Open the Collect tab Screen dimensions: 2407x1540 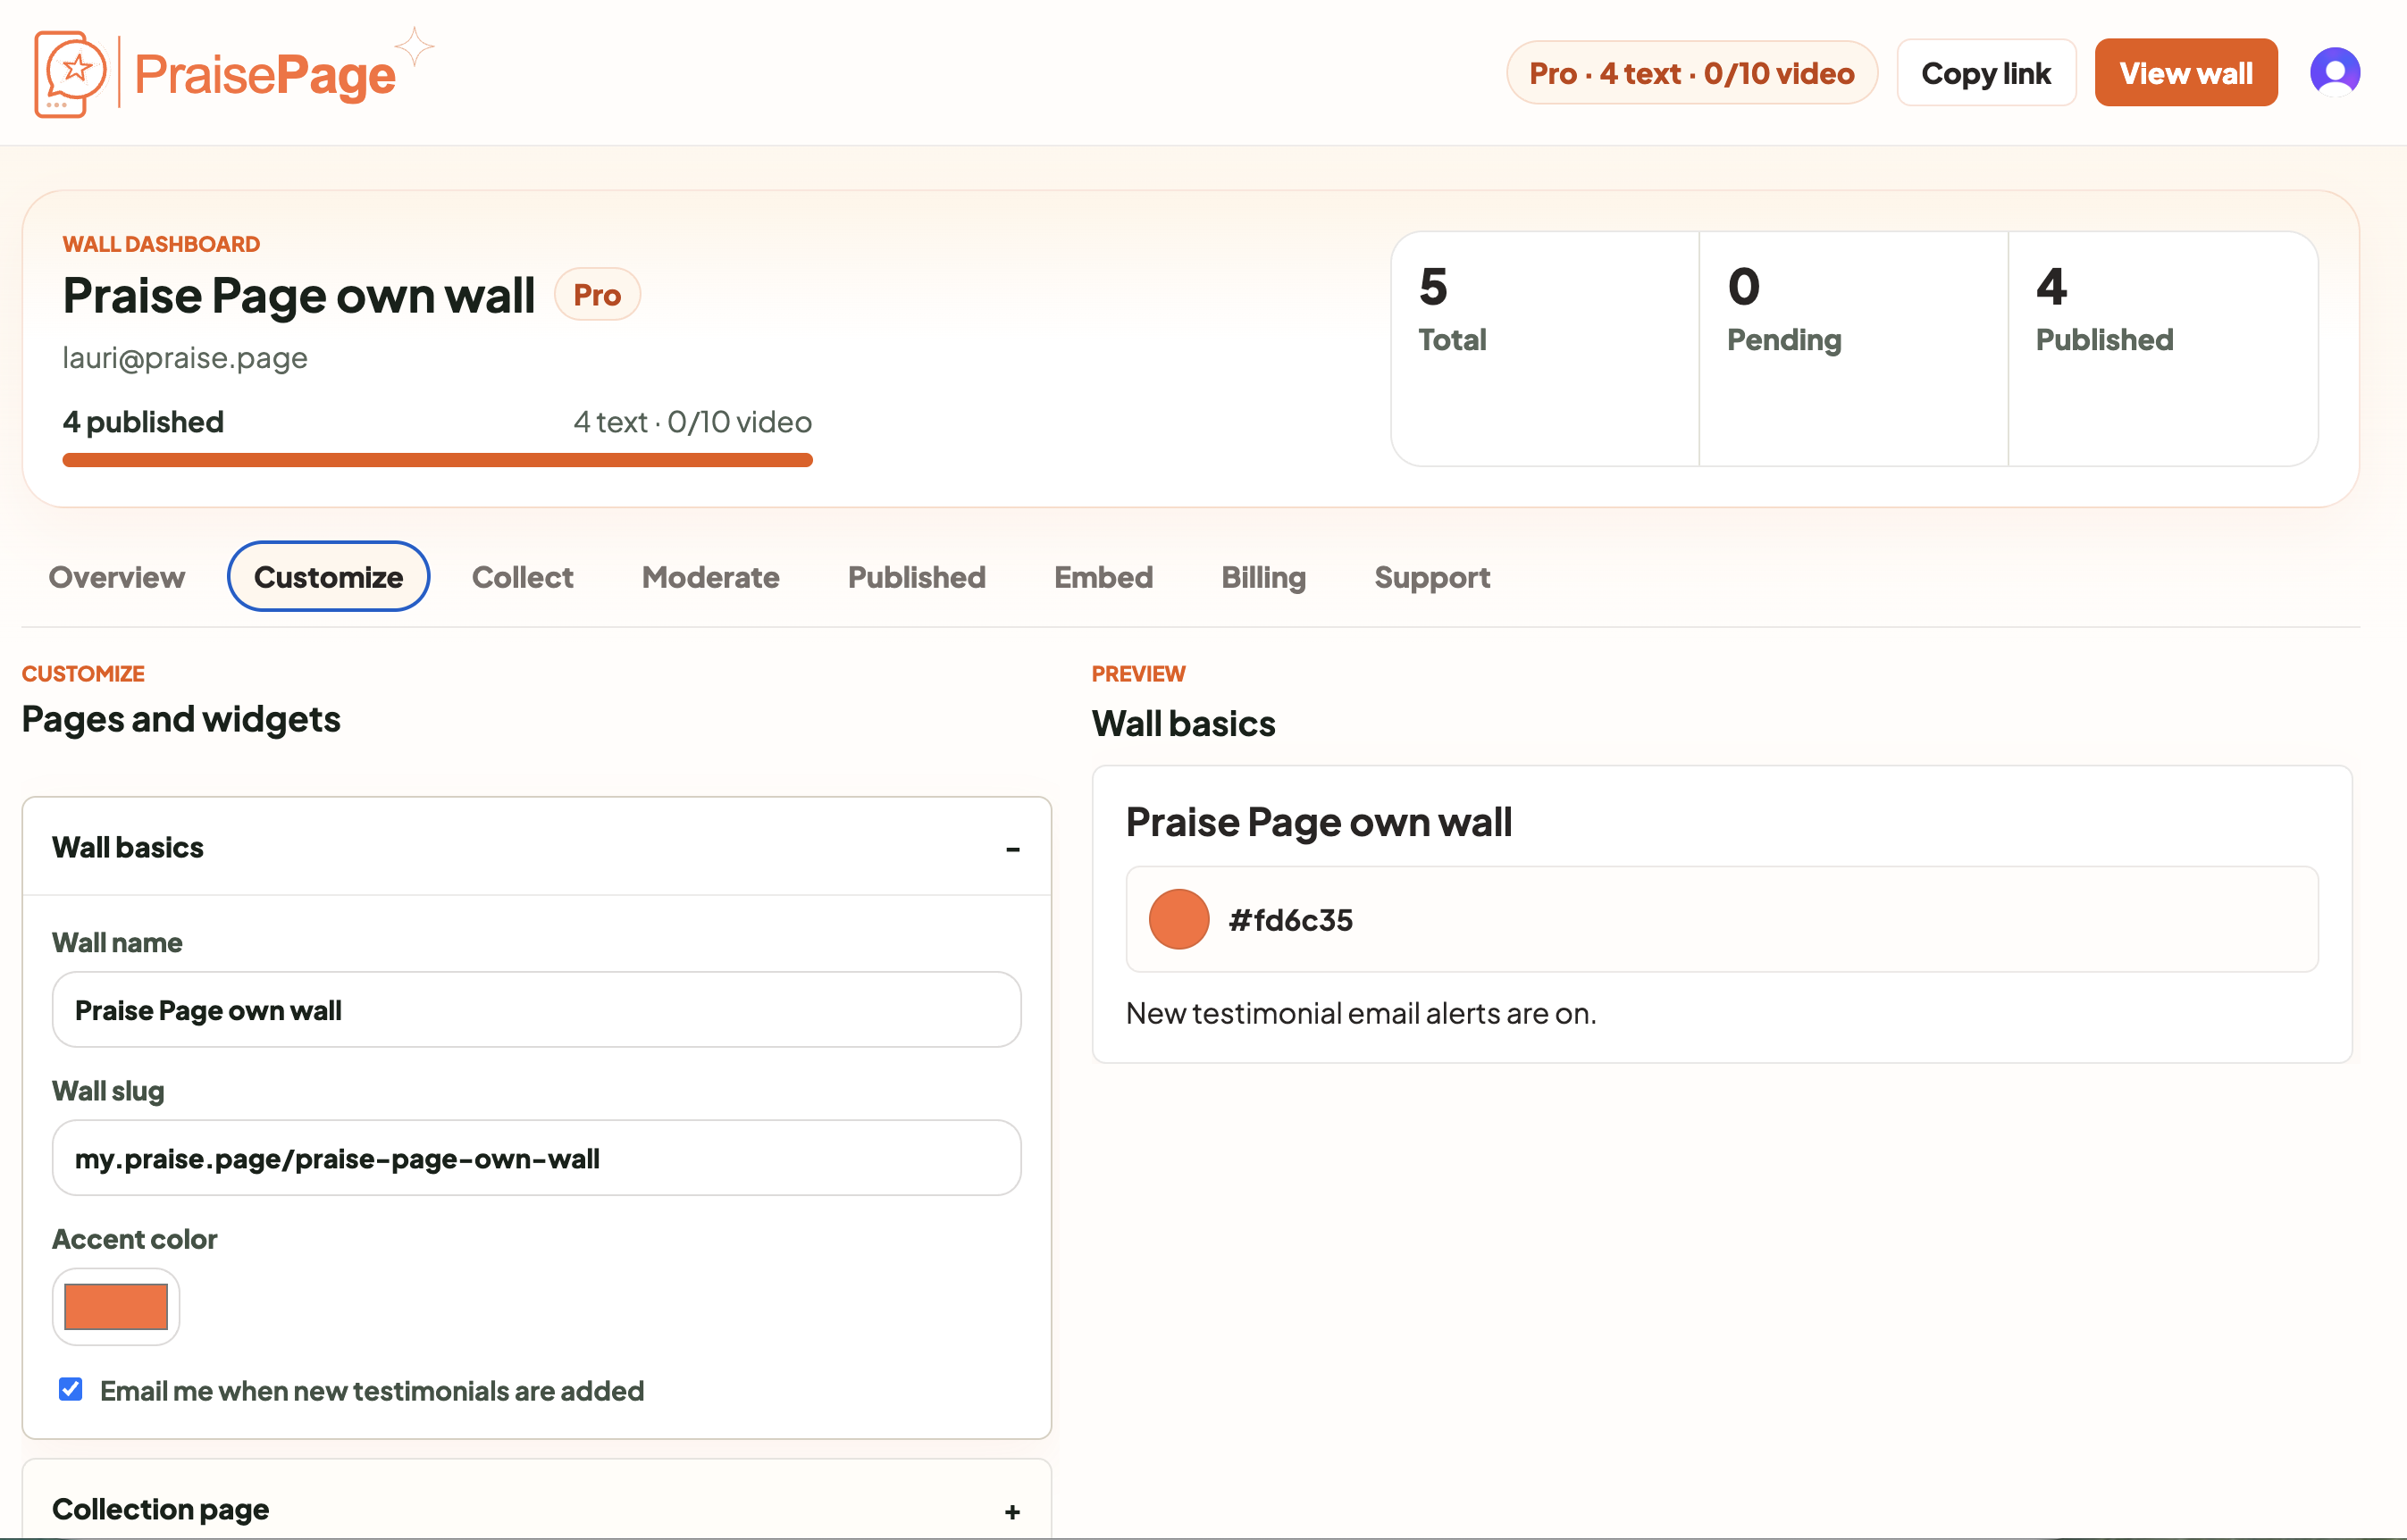pyautogui.click(x=523, y=577)
